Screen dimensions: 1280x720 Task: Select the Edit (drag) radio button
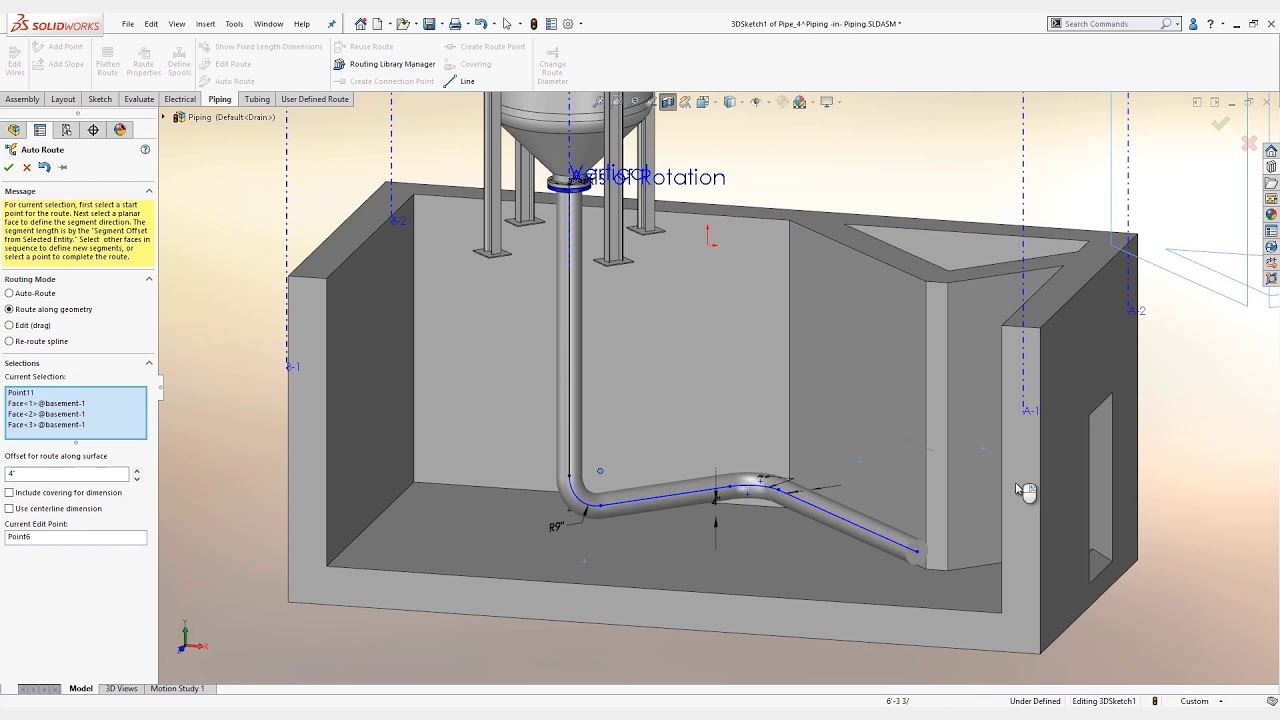(10, 325)
